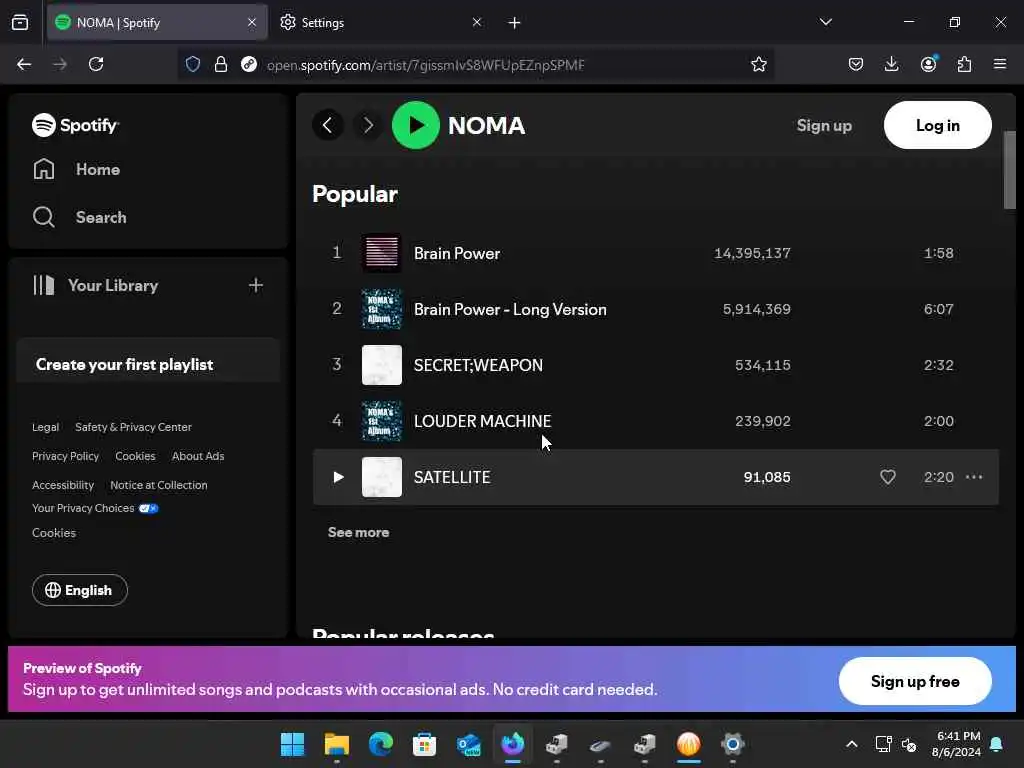
Task: Open Outlook from taskbar
Action: pyautogui.click(x=469, y=744)
